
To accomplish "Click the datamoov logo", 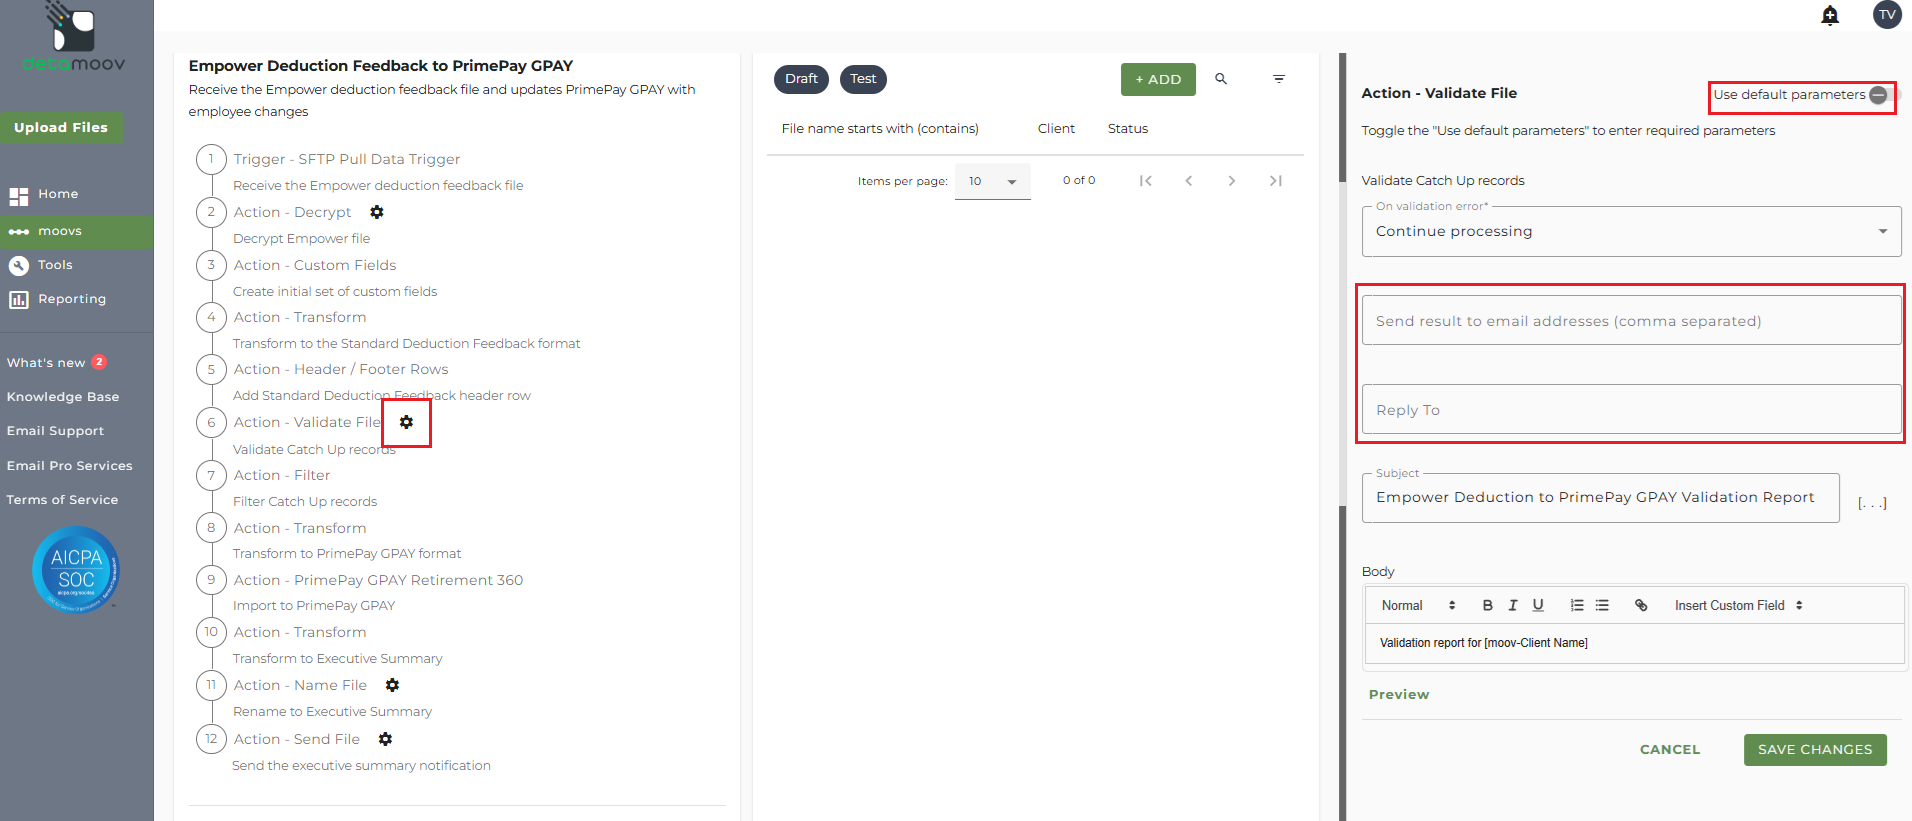I will tap(74, 38).
